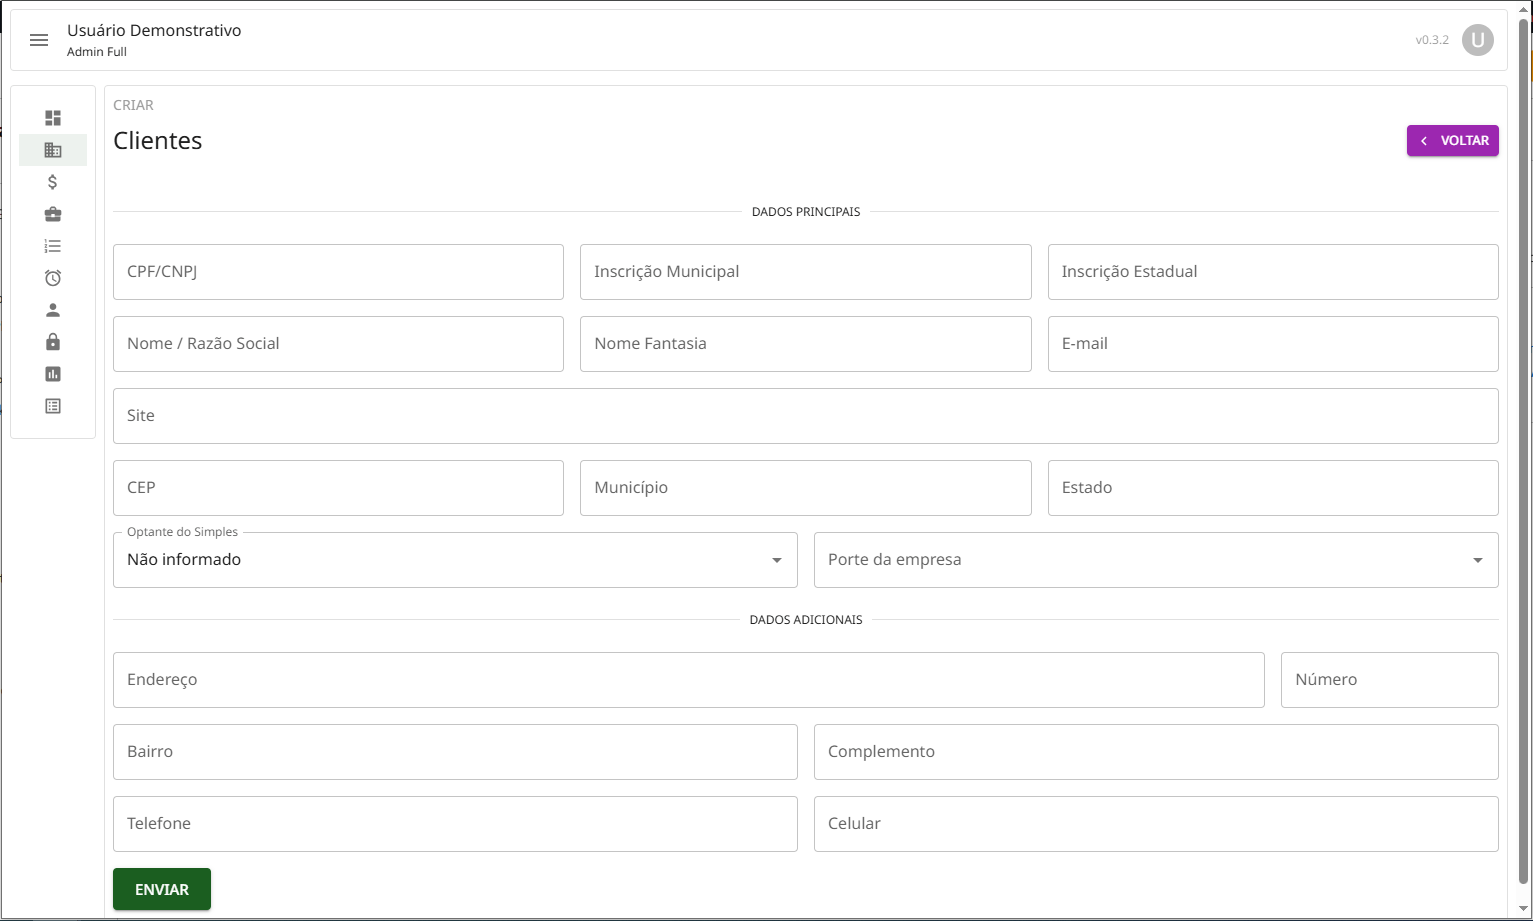Open the user avatar "U" menu
This screenshot has width=1533, height=921.
[1477, 40]
